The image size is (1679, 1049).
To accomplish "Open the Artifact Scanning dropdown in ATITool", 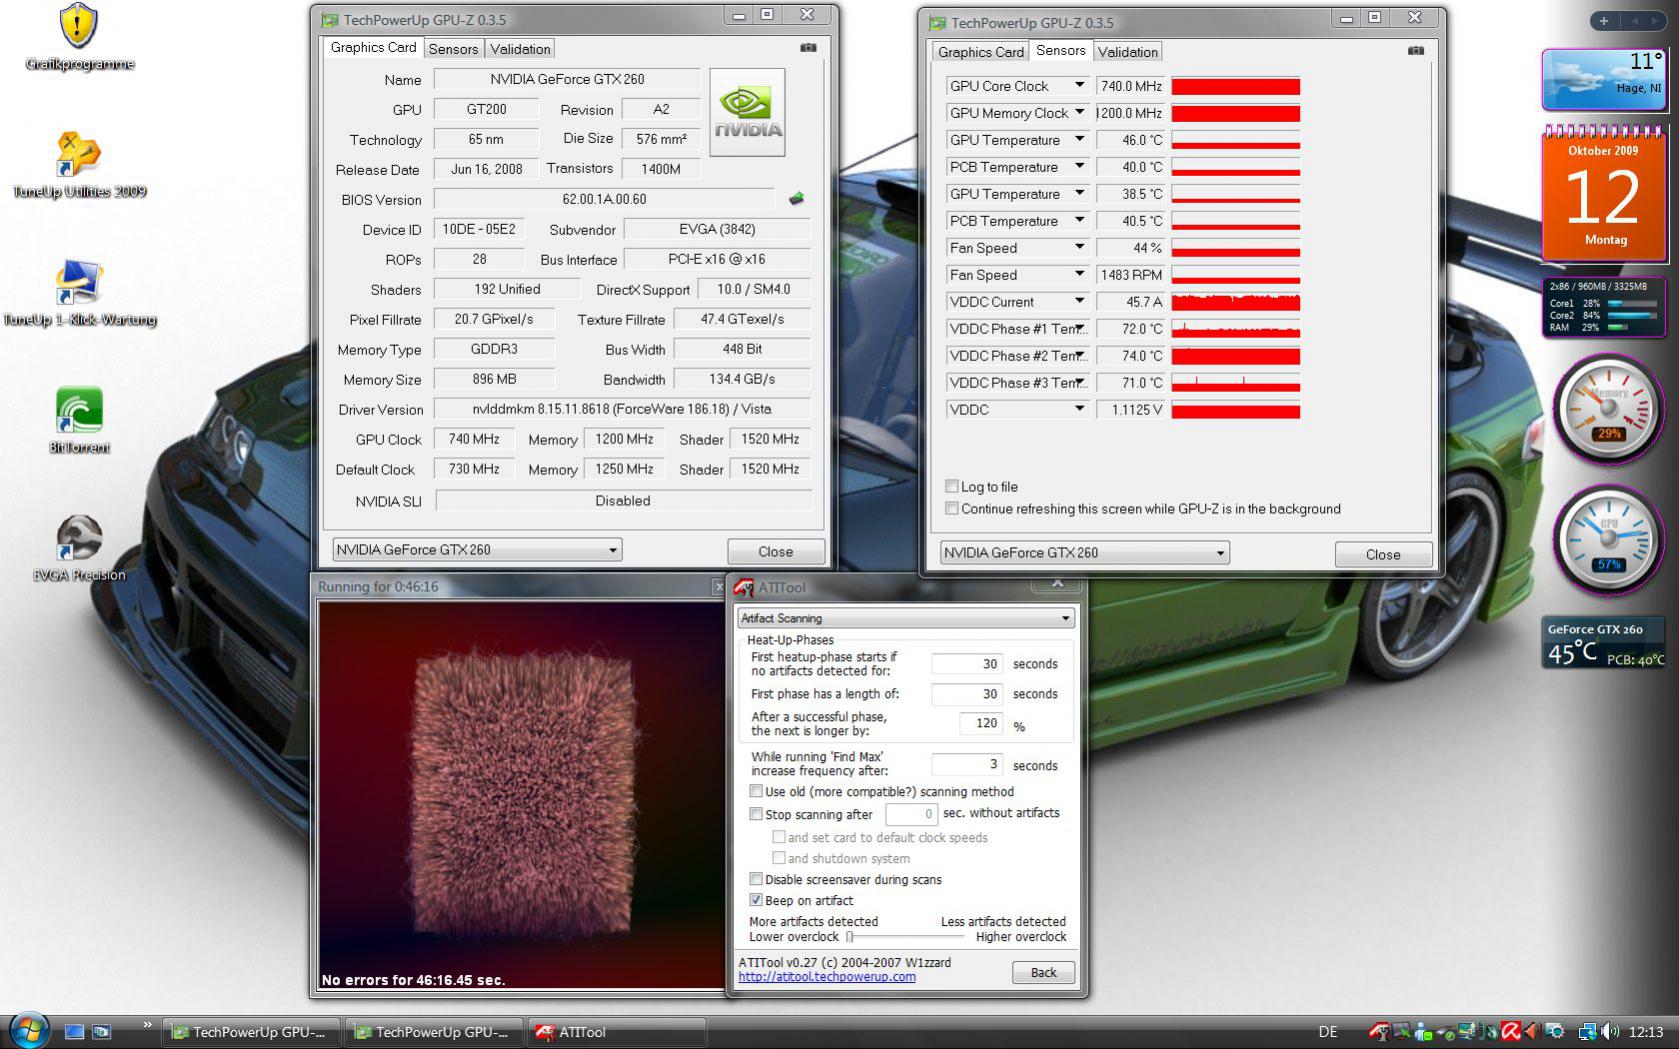I will point(905,618).
